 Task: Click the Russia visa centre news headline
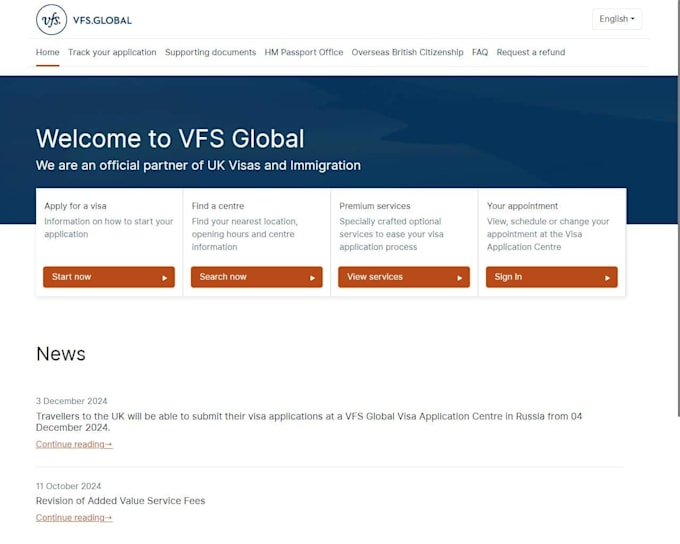point(309,422)
